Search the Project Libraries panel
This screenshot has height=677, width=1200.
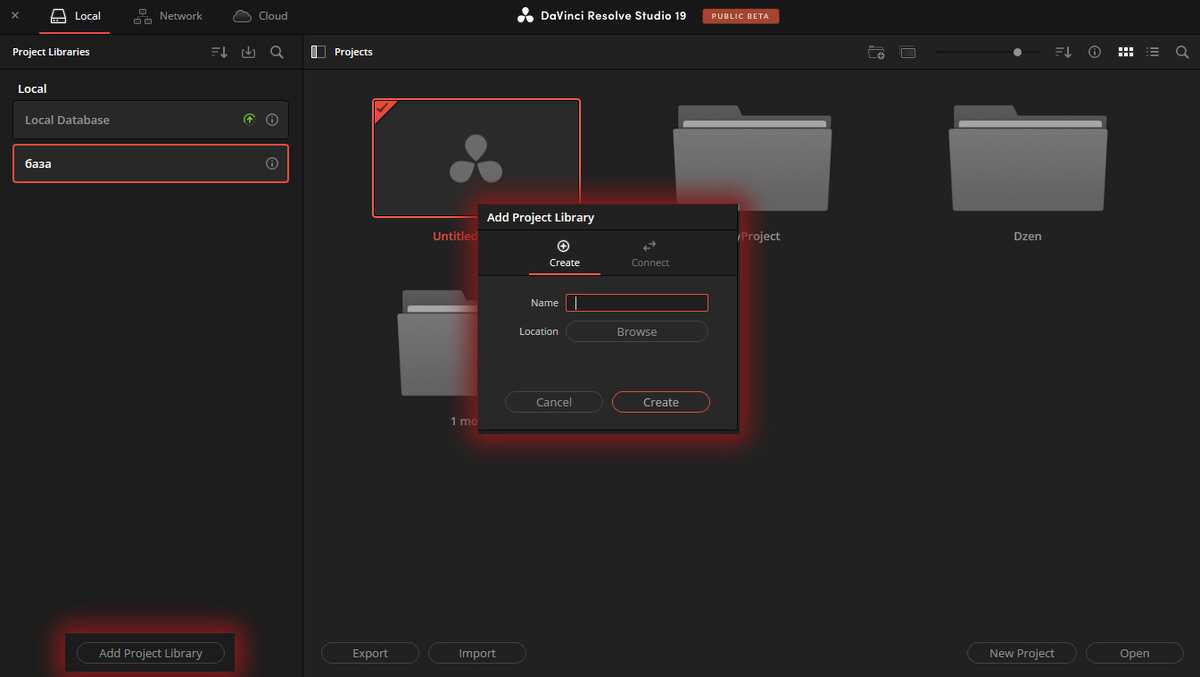(277, 52)
